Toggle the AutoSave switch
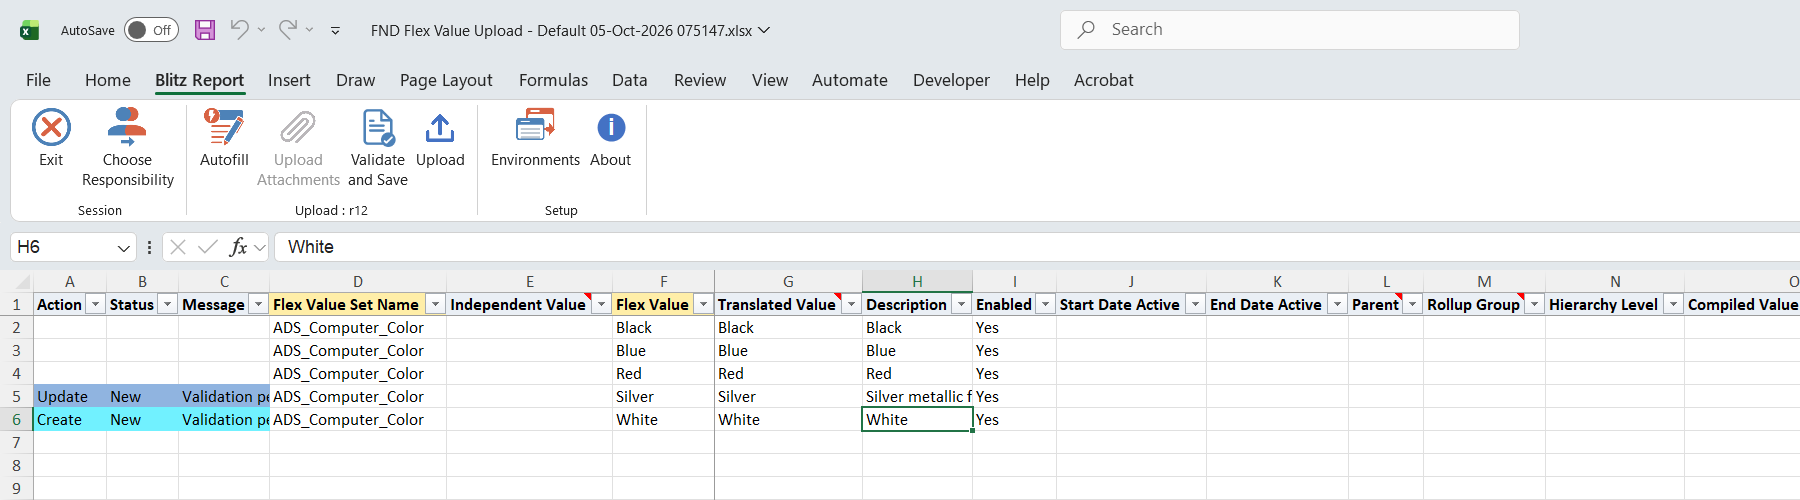The image size is (1800, 500). pyautogui.click(x=151, y=30)
